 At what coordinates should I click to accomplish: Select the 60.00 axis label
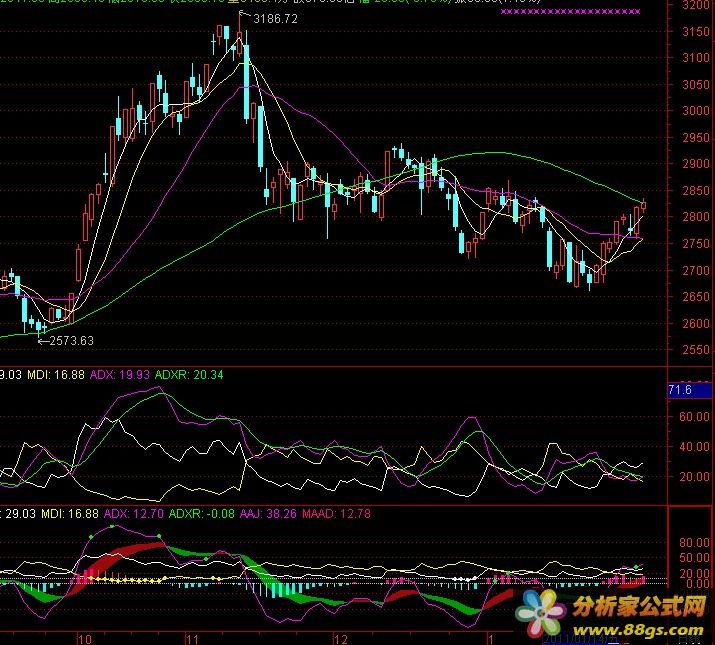694,416
